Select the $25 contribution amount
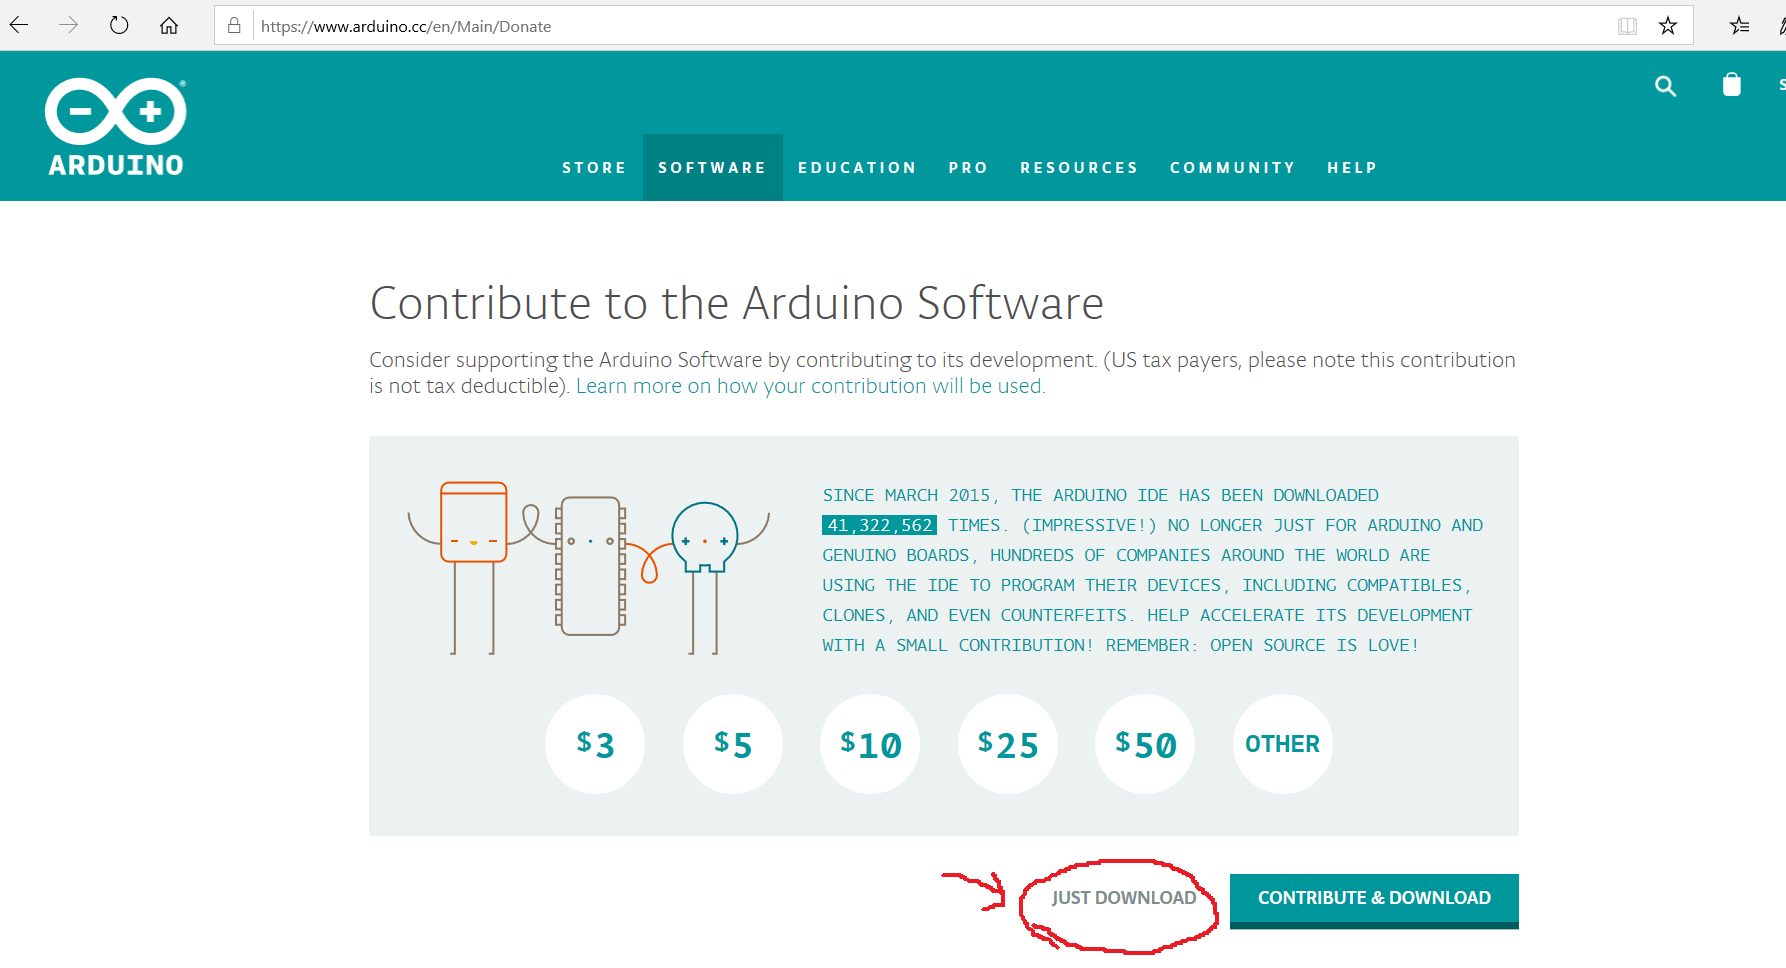Screen dimensions: 1786x968 point(1008,744)
